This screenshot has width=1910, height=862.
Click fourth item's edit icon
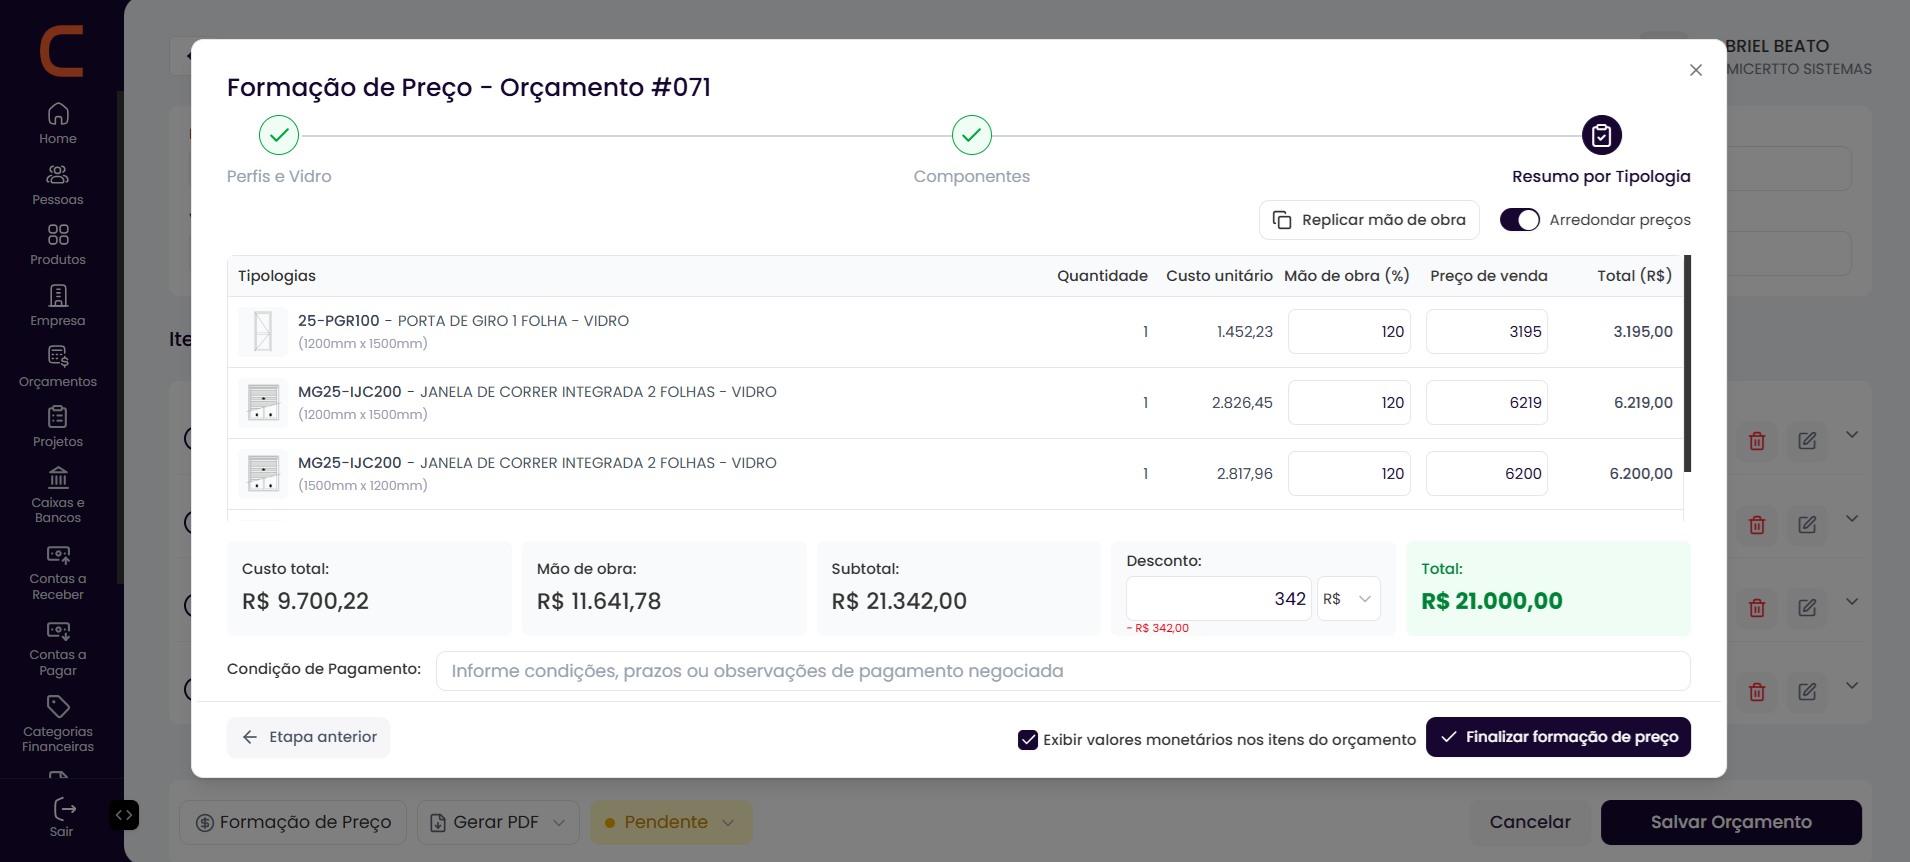pos(1807,692)
